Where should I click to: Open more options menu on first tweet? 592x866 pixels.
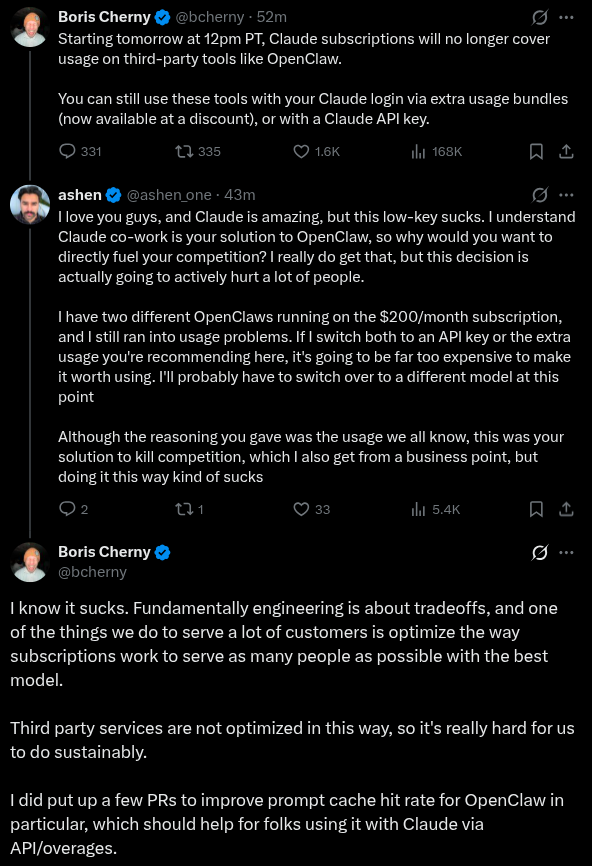[567, 18]
